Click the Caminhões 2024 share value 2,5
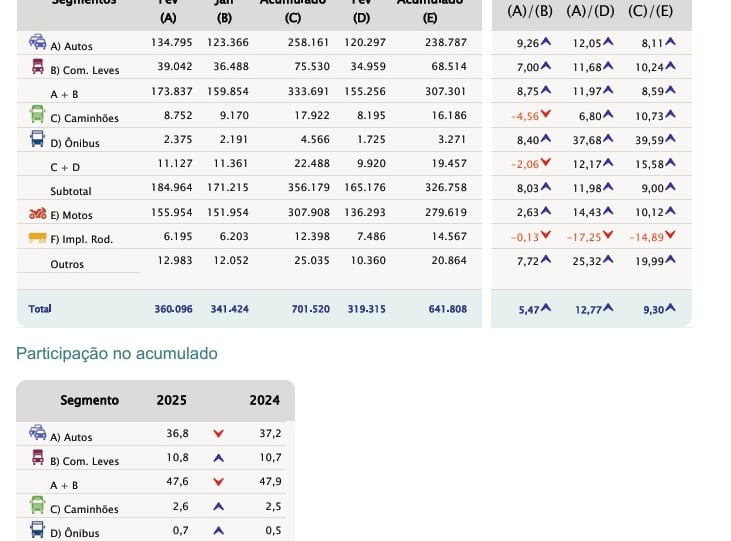 pos(273,506)
